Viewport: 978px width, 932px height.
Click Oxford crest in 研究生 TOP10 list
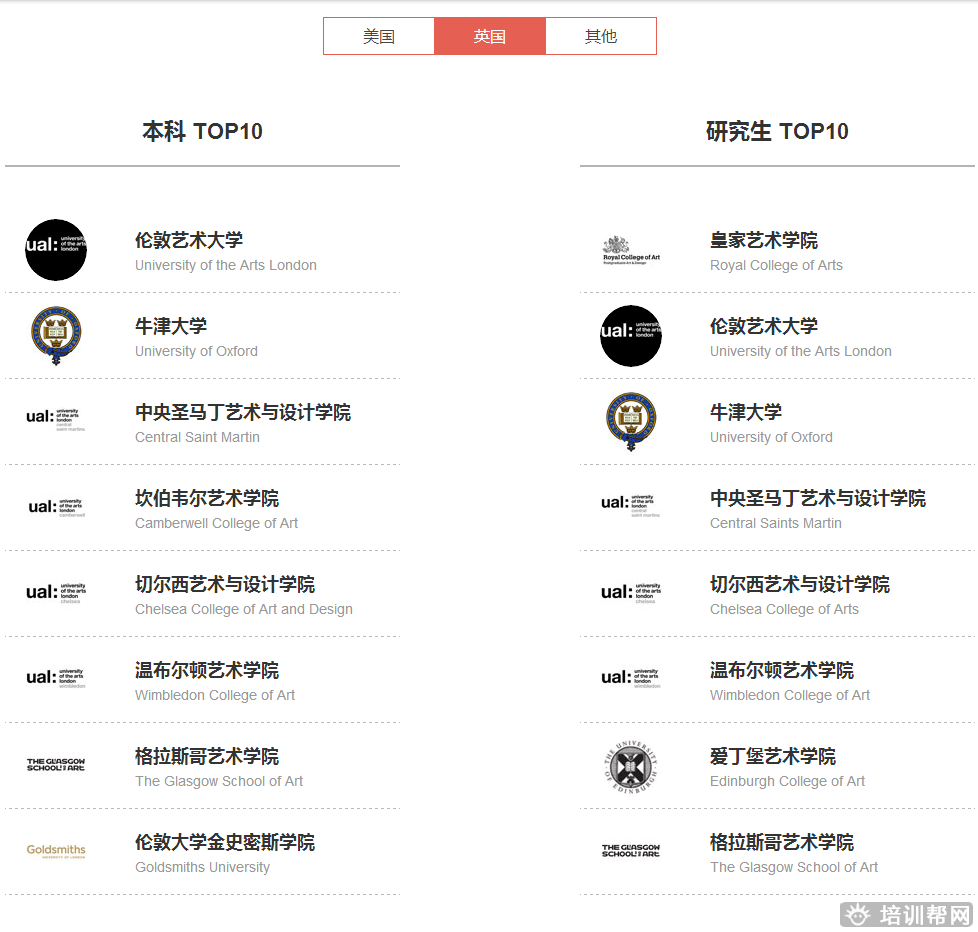point(631,422)
